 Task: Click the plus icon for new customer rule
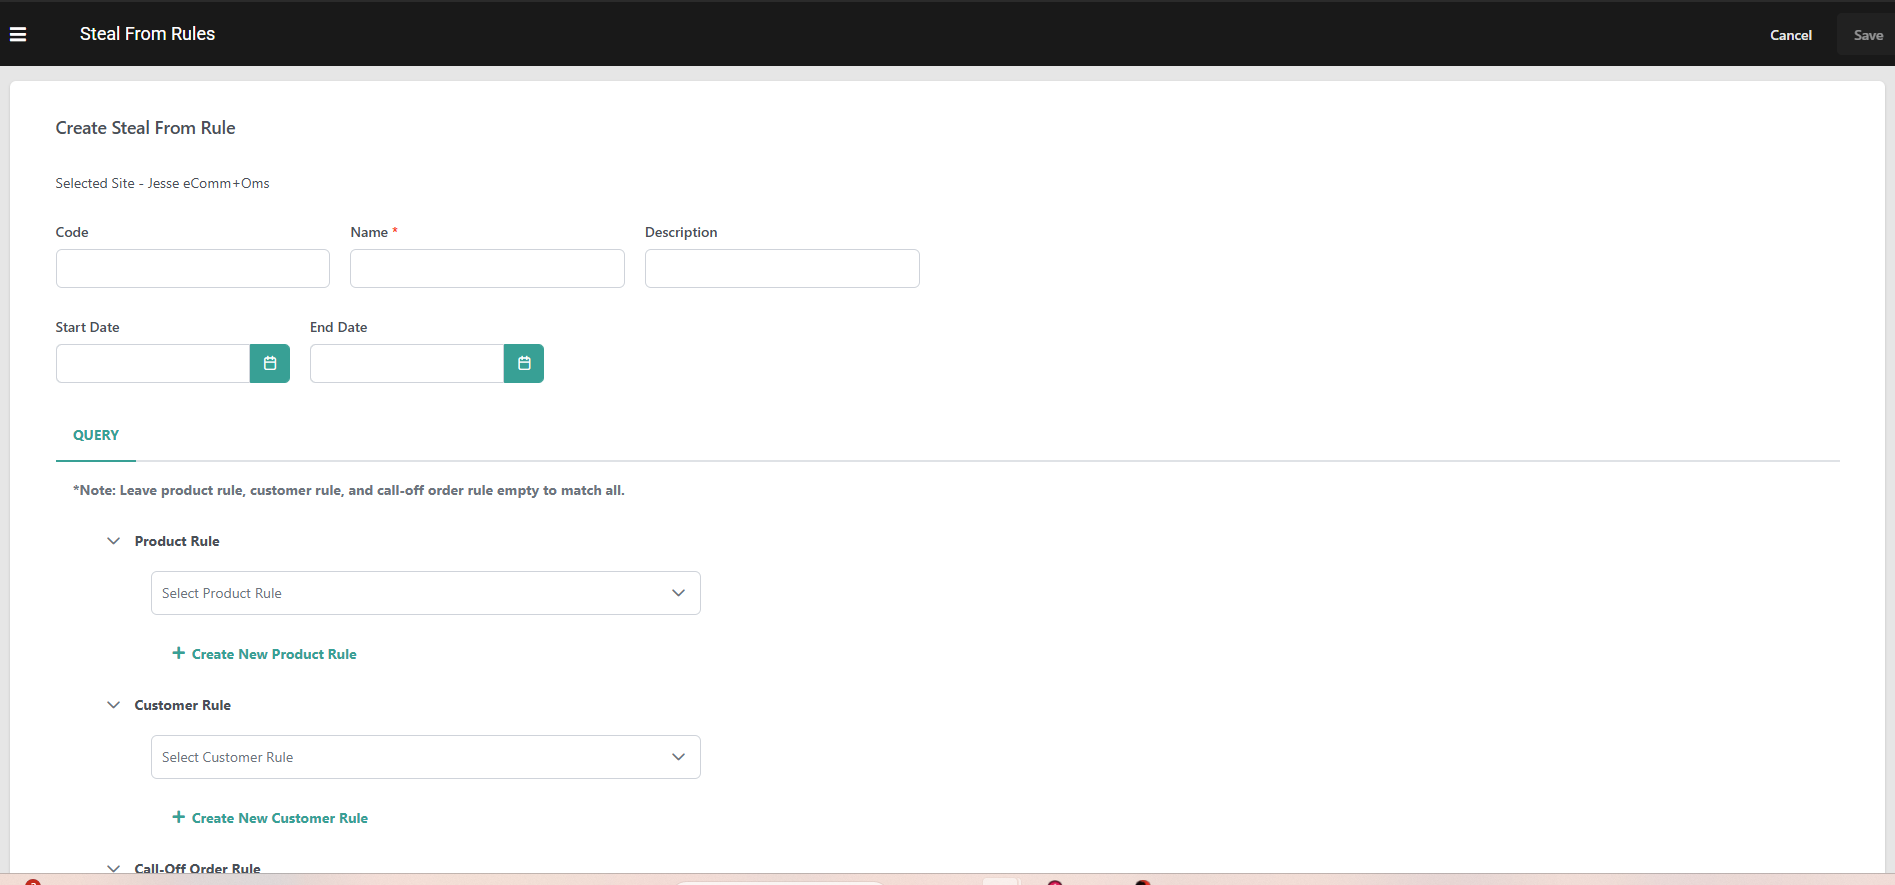(x=179, y=817)
